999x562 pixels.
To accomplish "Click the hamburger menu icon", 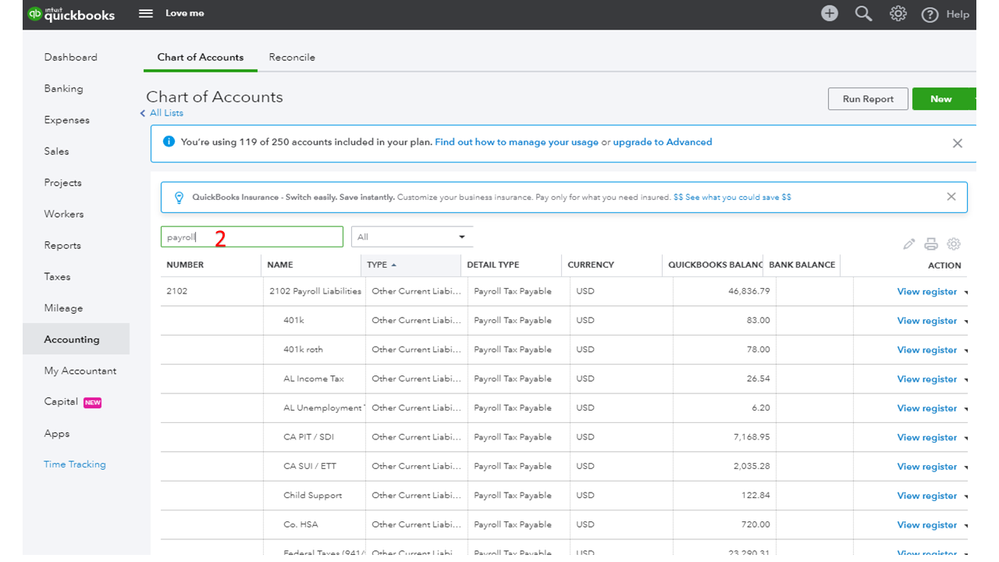I will tap(146, 14).
